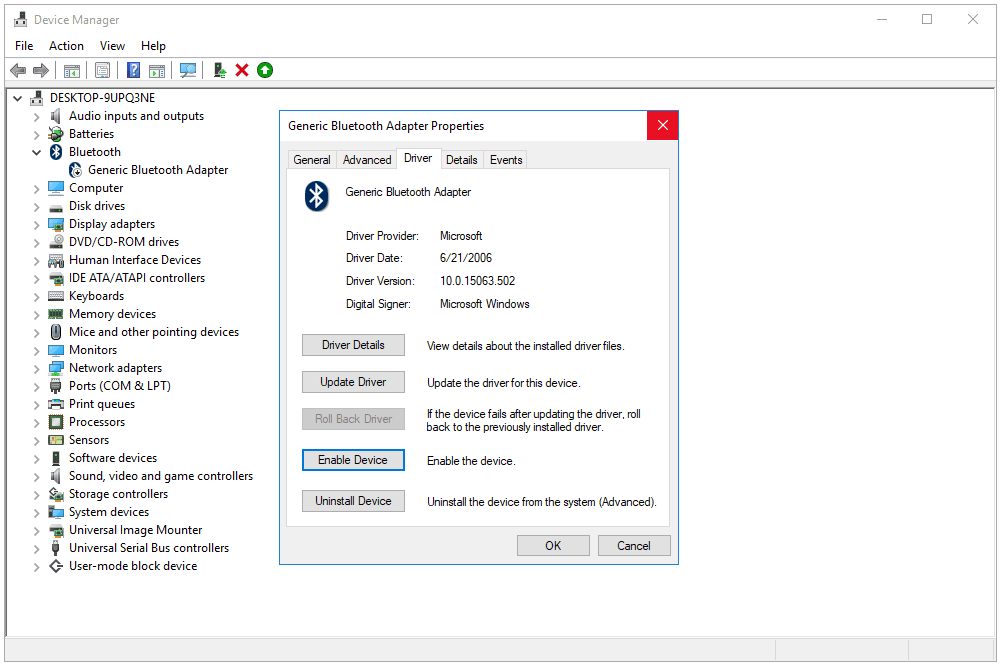Select the Human Interface Devices icon
The image size is (1002, 668).
tap(56, 260)
